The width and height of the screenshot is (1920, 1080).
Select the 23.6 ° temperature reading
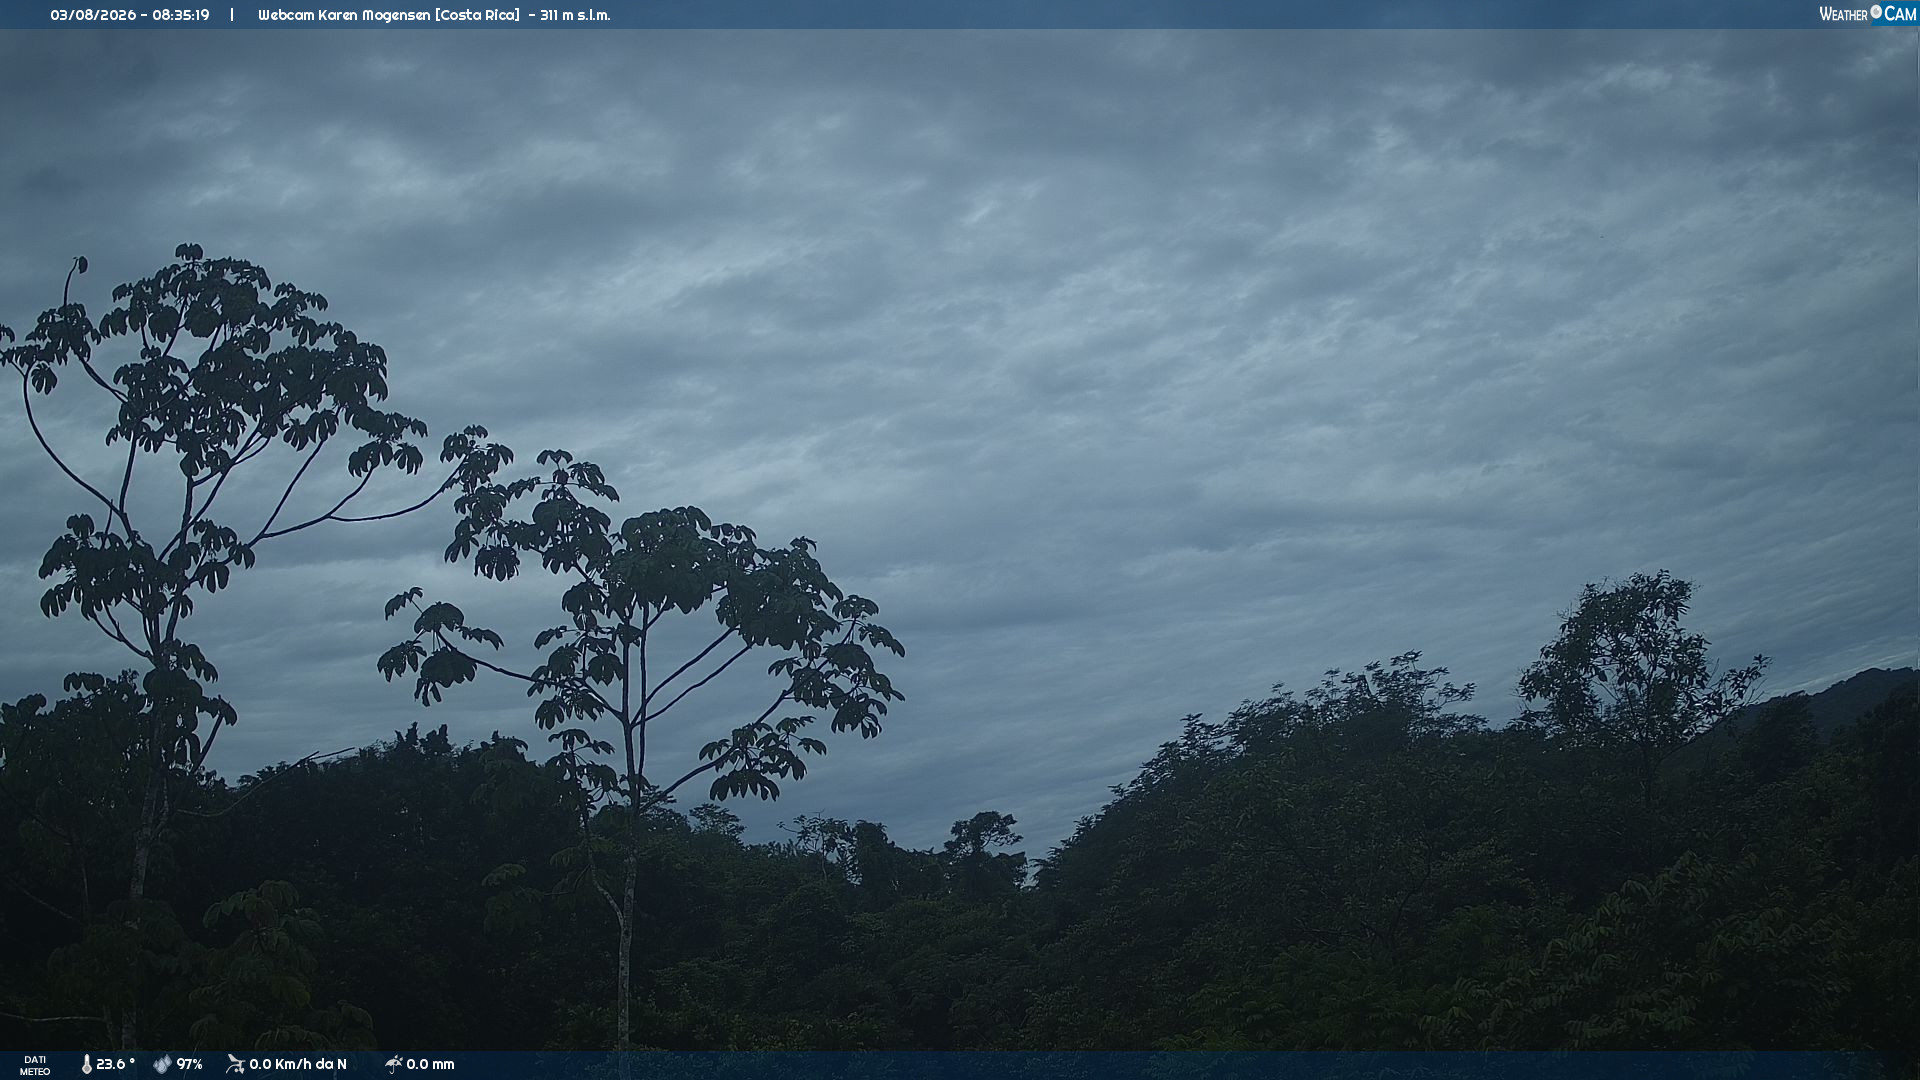115,1064
